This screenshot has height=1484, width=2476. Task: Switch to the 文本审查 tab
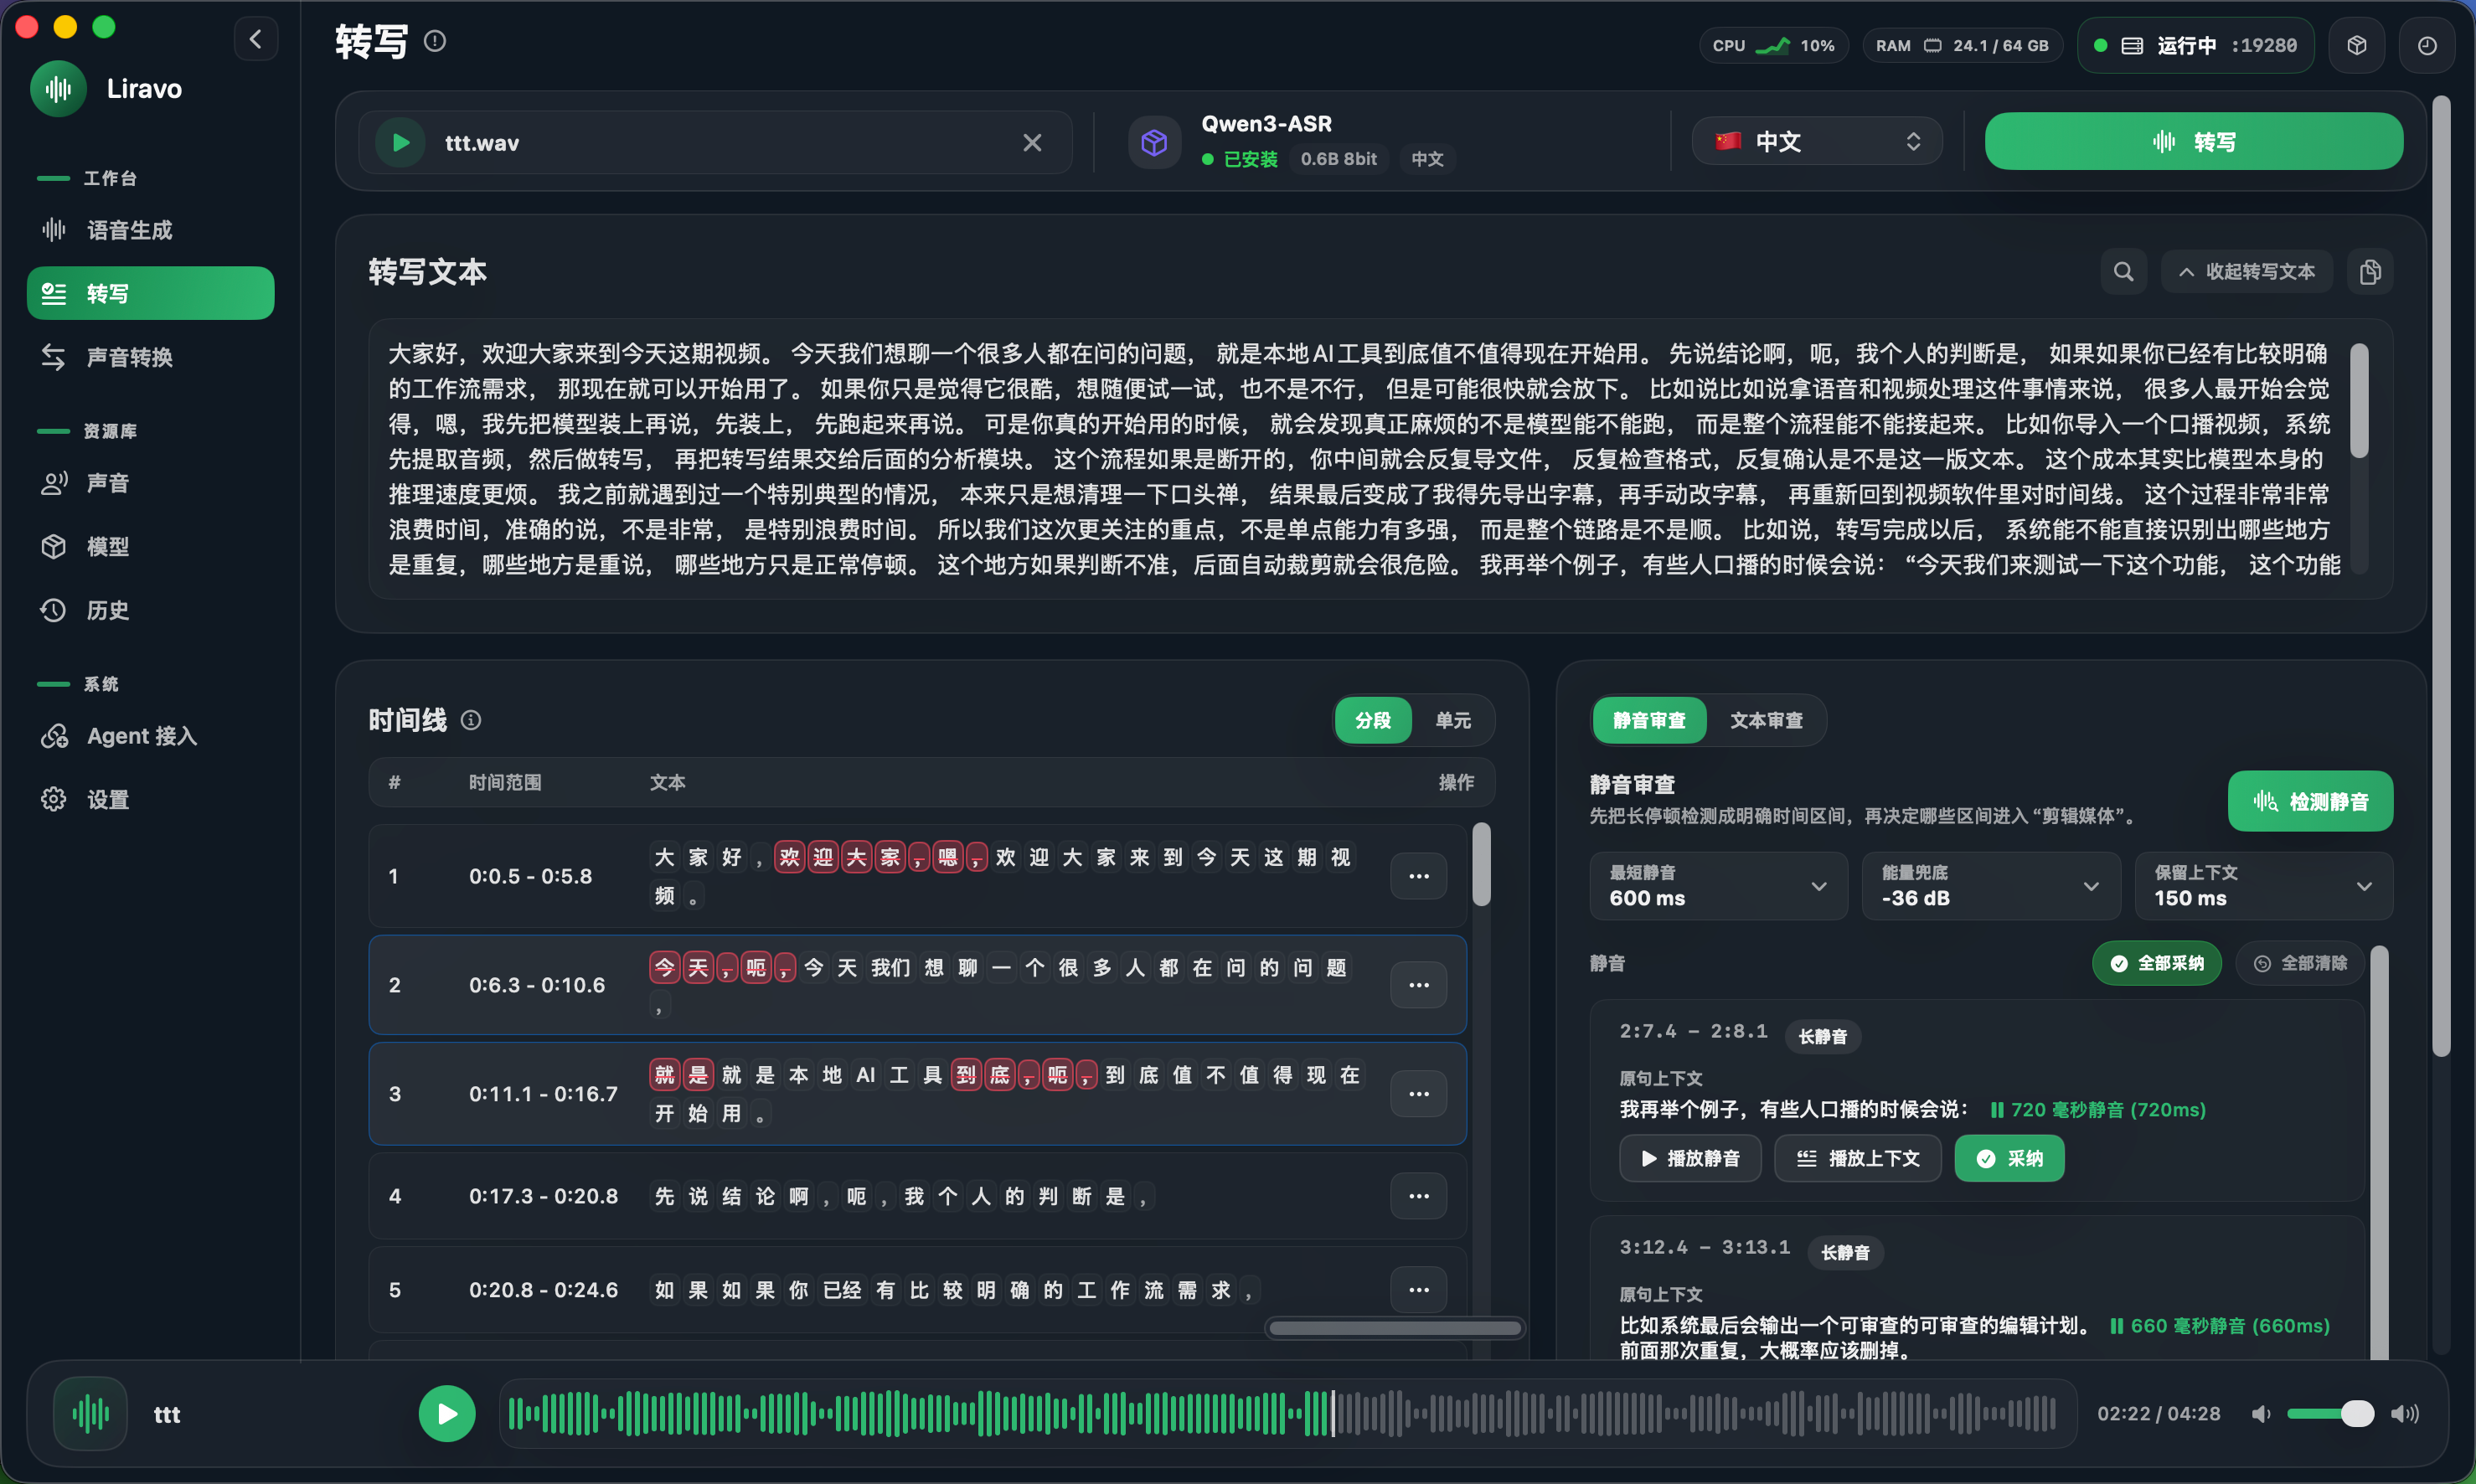(1766, 720)
